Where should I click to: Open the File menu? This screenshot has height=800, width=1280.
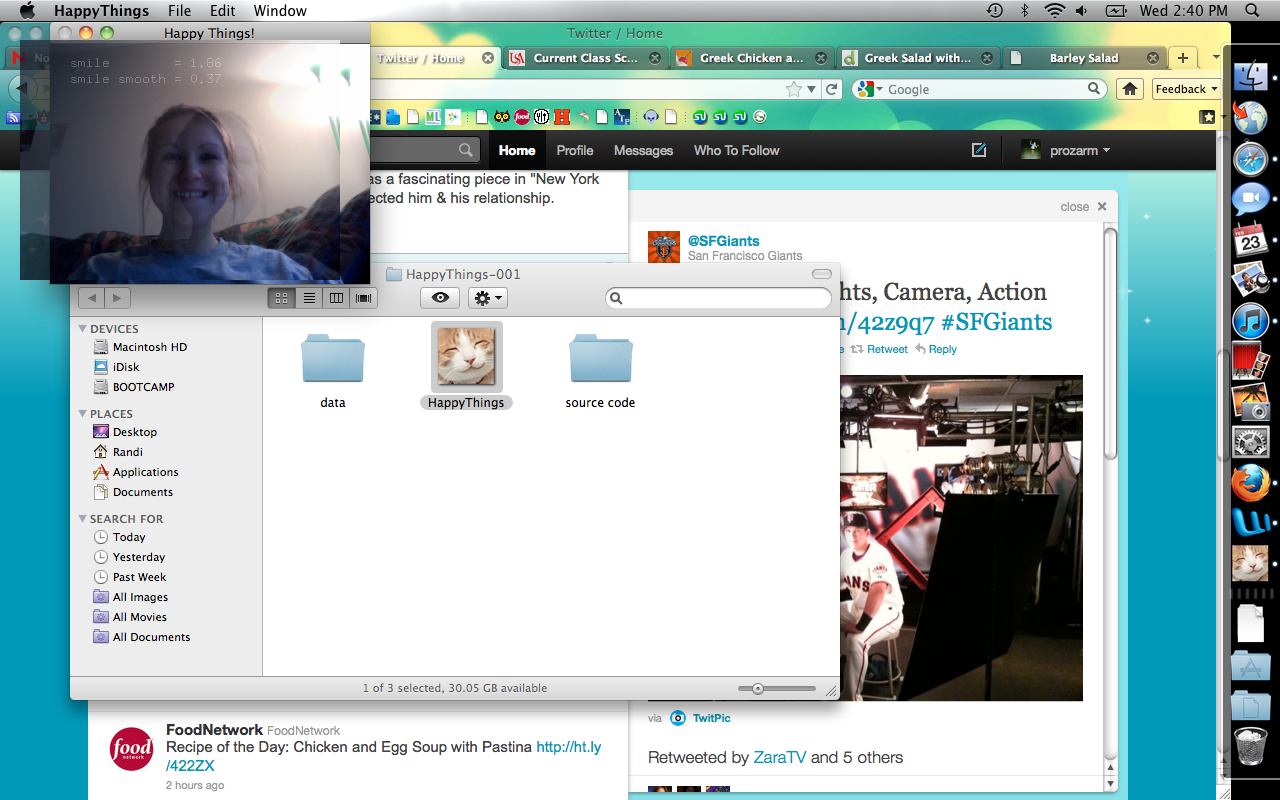click(179, 11)
